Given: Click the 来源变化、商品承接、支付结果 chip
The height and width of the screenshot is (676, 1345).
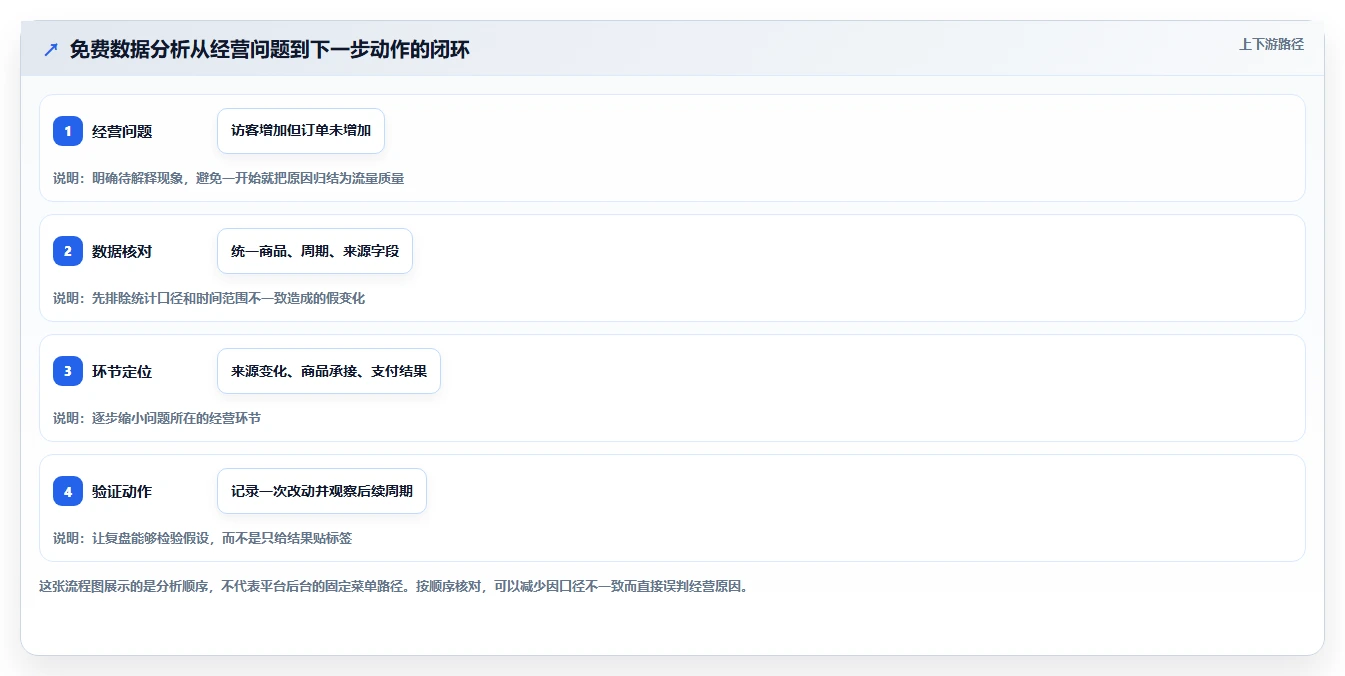Looking at the screenshot, I should tap(329, 371).
